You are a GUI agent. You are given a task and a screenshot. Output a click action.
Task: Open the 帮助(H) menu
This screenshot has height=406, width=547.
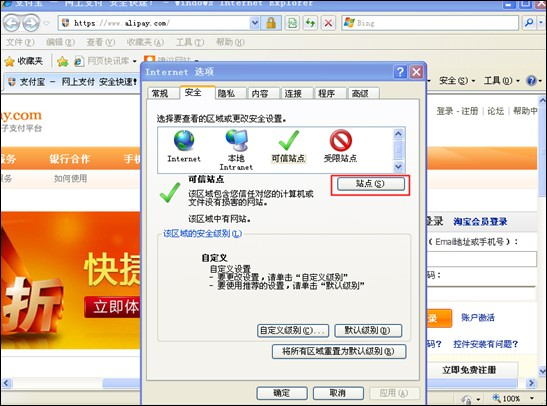(x=230, y=42)
